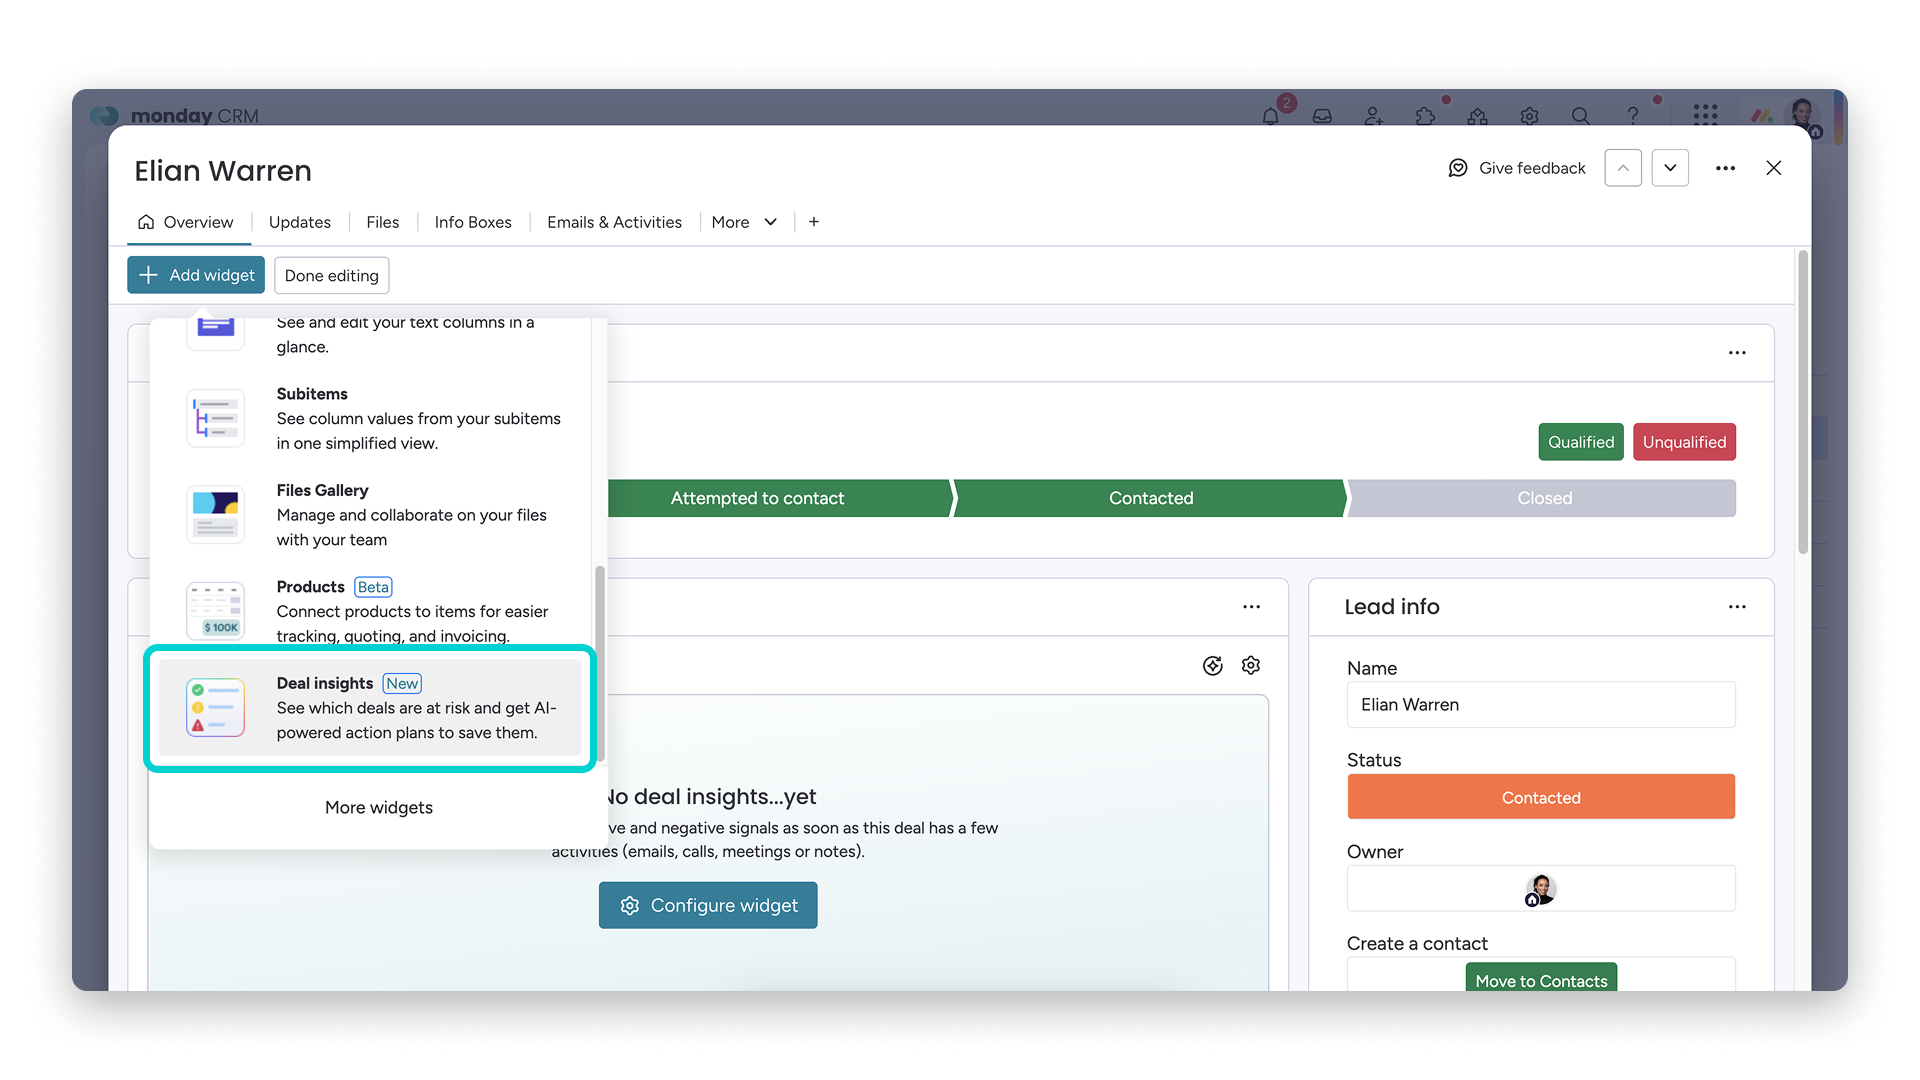Screen dimensions: 1920x1080
Task: Click the Done editing button
Action: (x=331, y=276)
